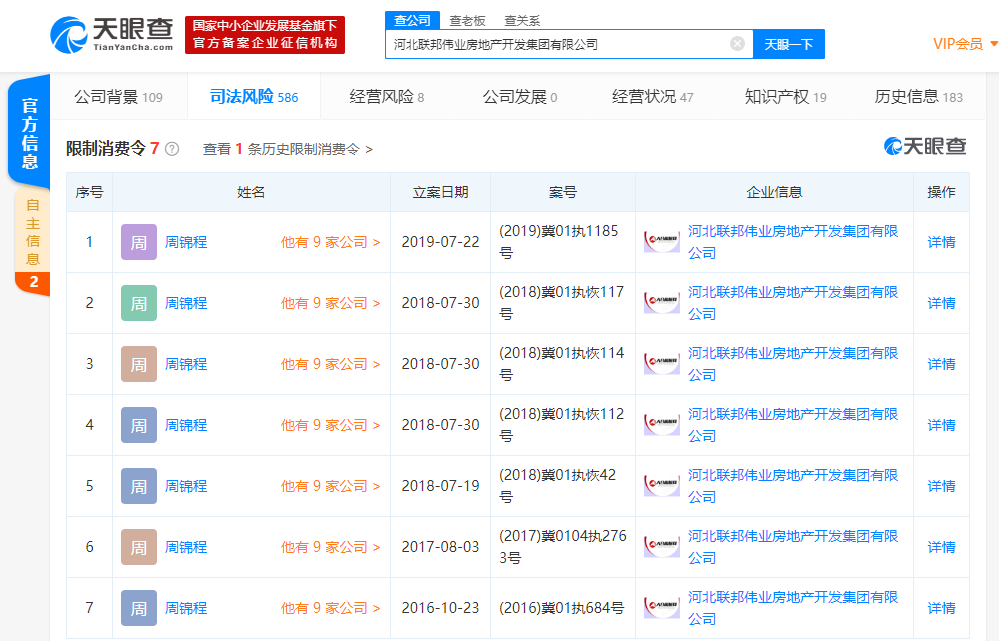Click company logo thumbnail in row 5
Viewport: 999px width, 641px height.
[x=662, y=486]
